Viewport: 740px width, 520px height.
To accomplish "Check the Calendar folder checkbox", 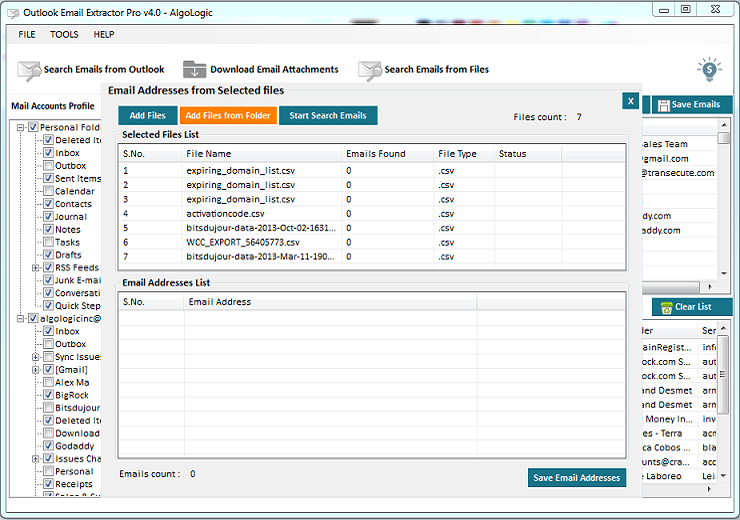I will point(48,191).
